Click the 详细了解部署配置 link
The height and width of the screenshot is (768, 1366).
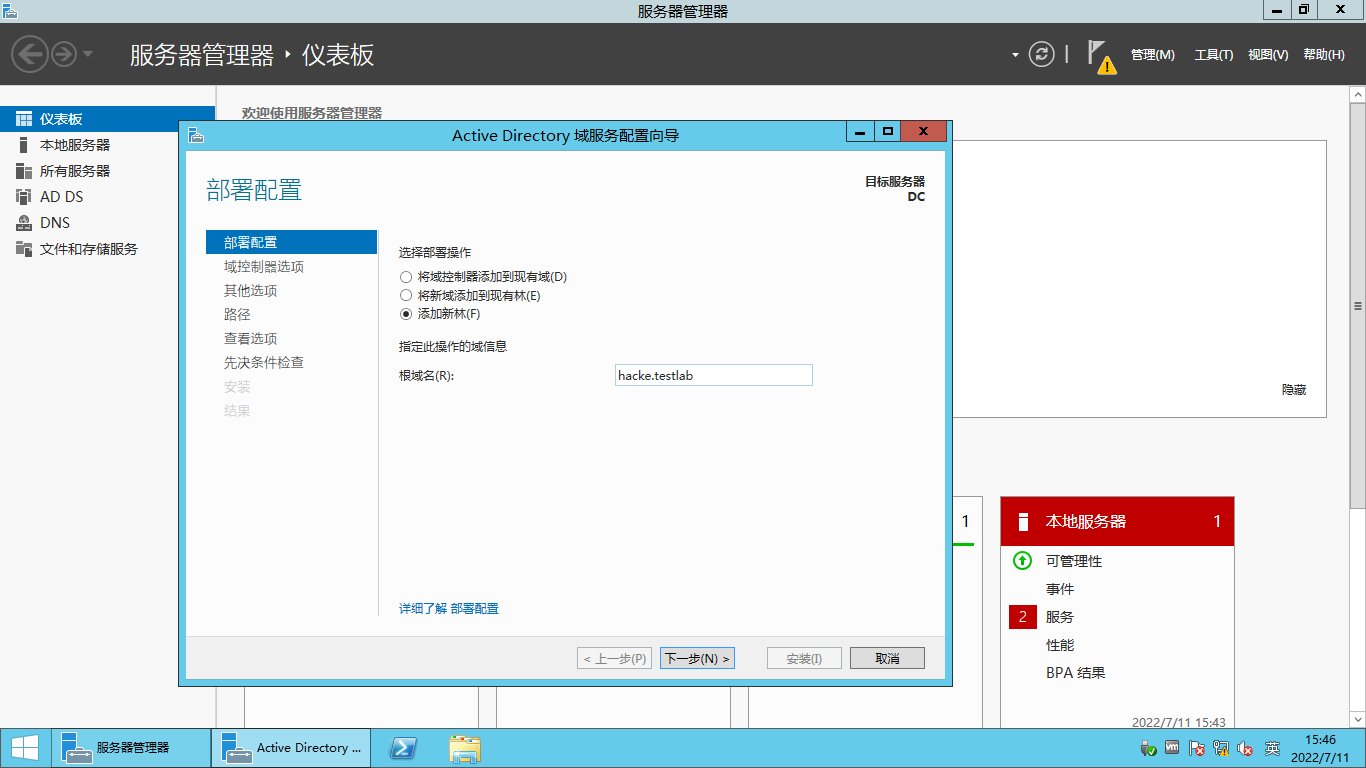click(450, 608)
